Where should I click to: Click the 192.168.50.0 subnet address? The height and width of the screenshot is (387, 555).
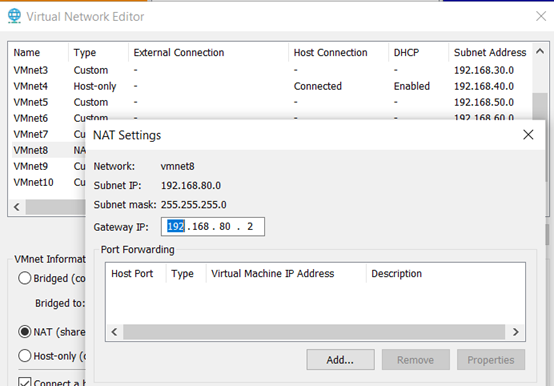(x=484, y=102)
